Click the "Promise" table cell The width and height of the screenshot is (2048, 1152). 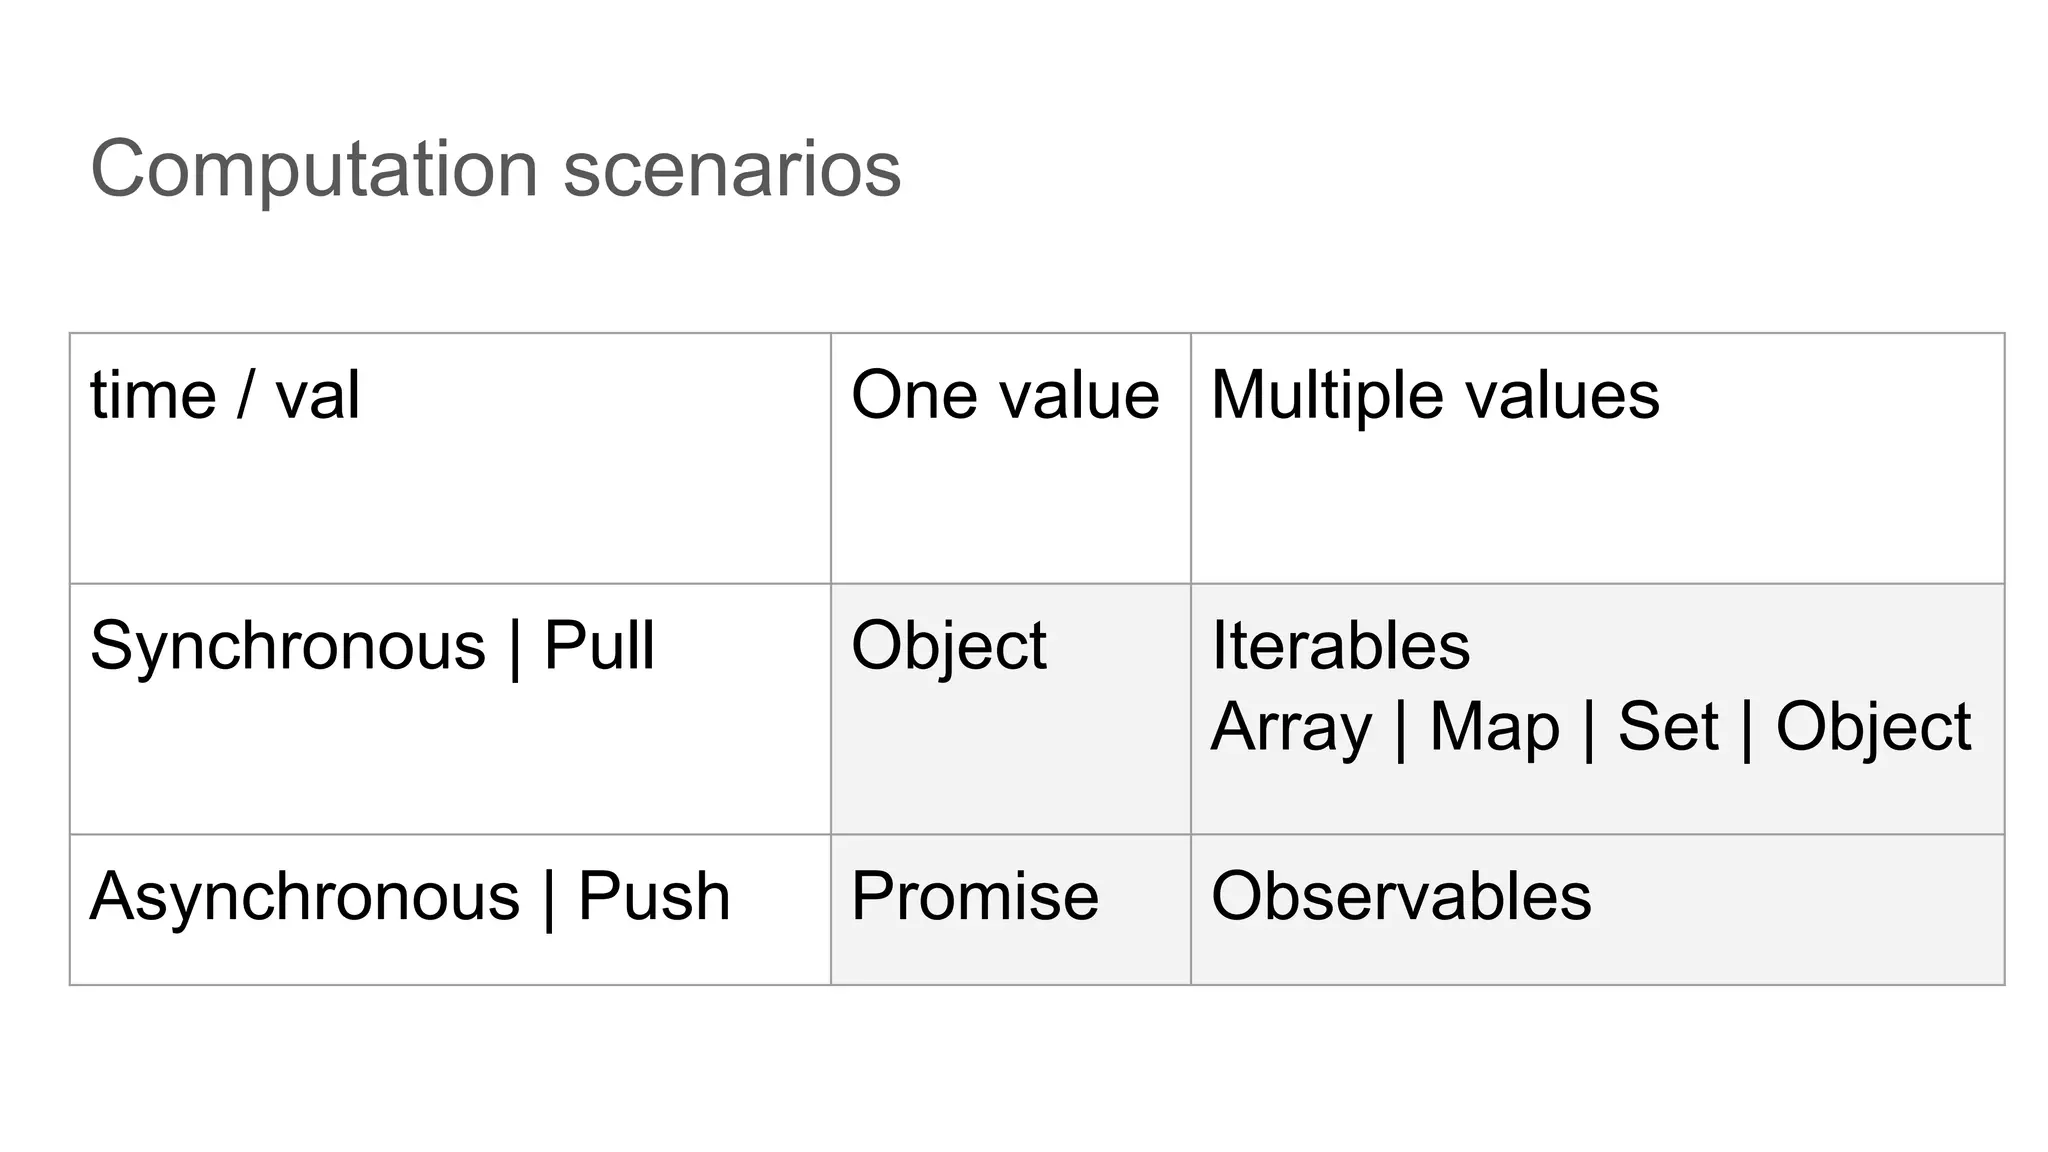[x=975, y=896]
